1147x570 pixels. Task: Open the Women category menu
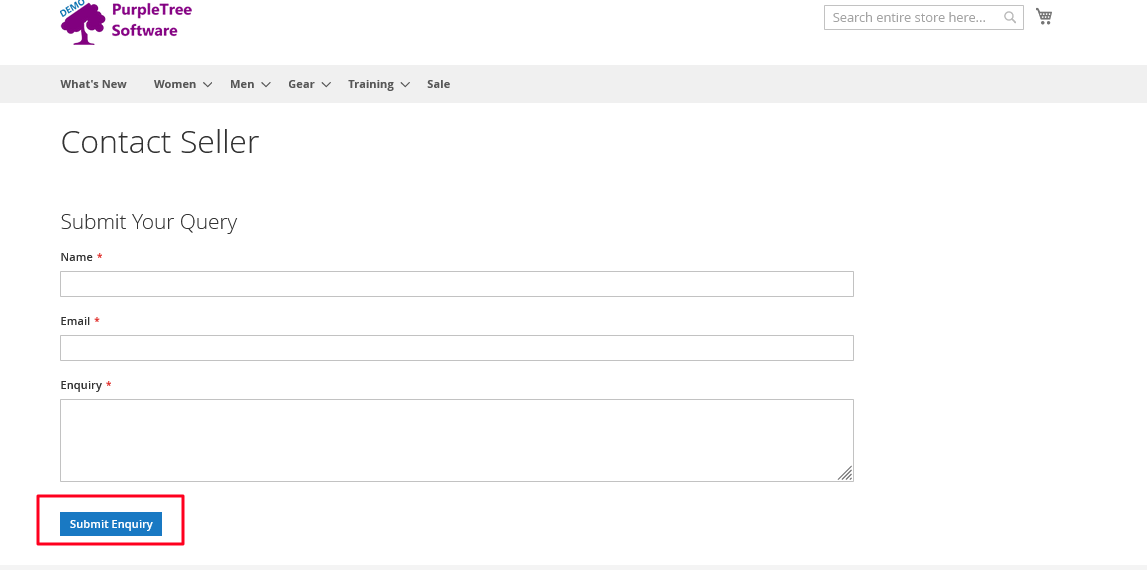[x=175, y=84]
